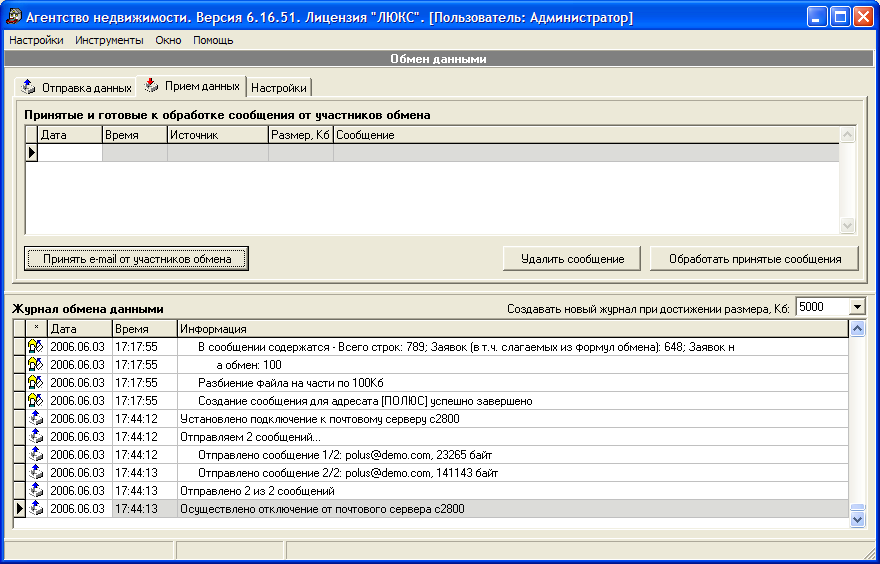This screenshot has height=564, width=880.
Task: Click the Сообщение column header
Action: [x=586, y=135]
